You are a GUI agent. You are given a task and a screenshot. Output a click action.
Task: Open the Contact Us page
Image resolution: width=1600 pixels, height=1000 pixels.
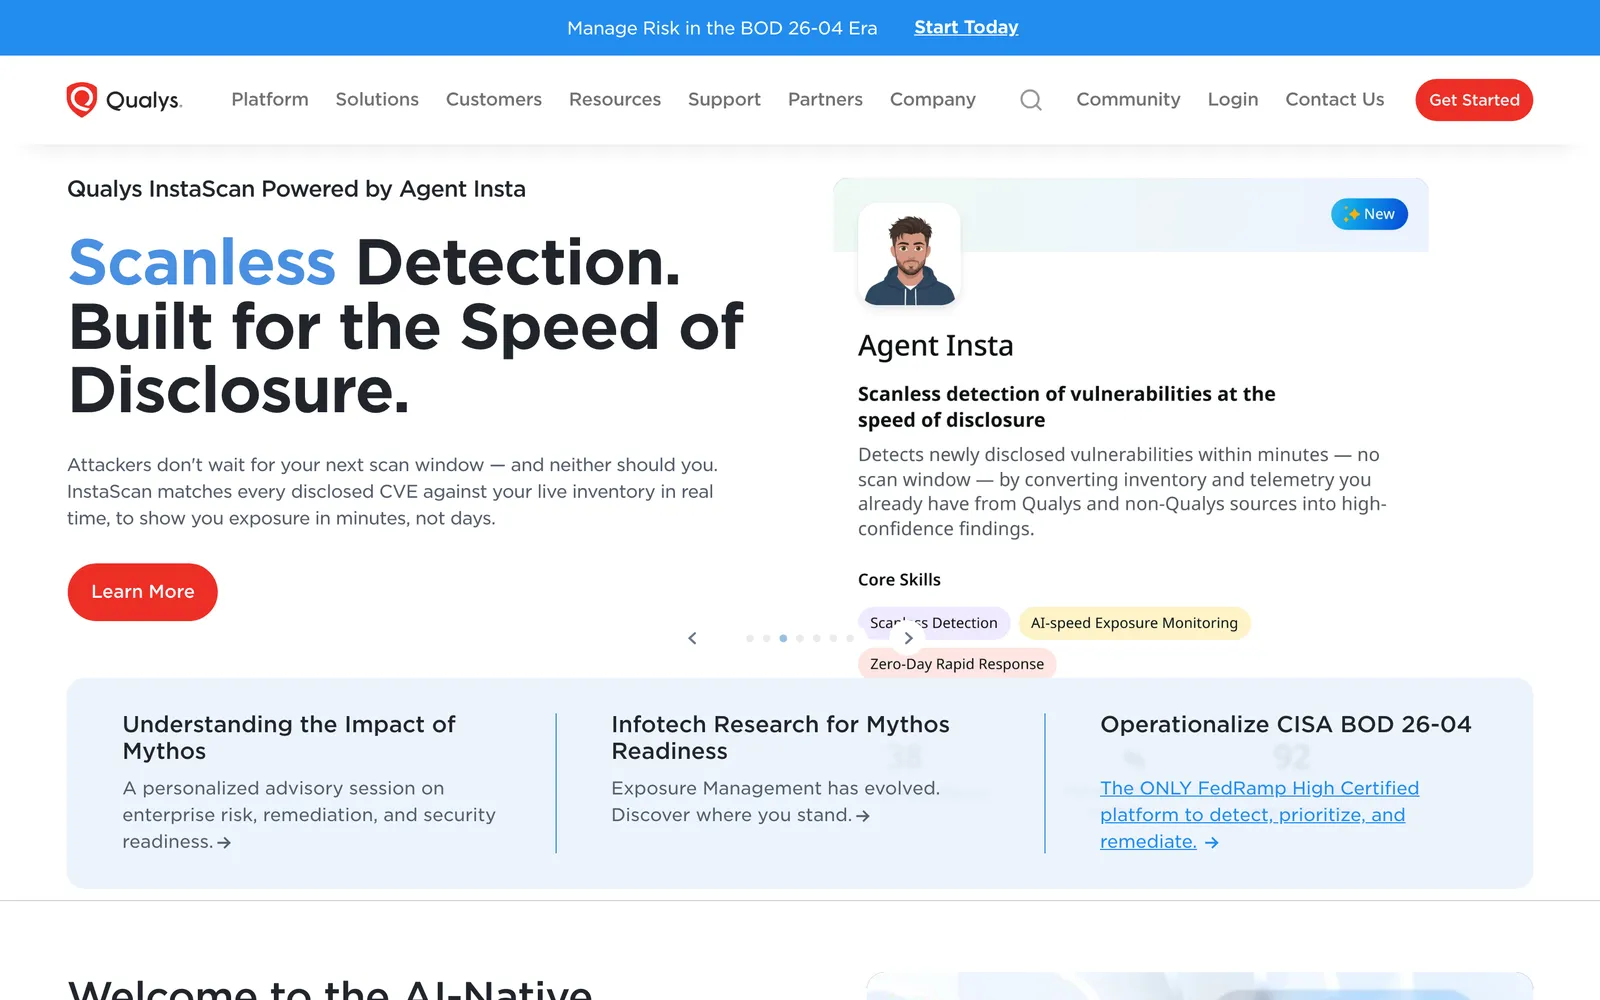point(1335,100)
